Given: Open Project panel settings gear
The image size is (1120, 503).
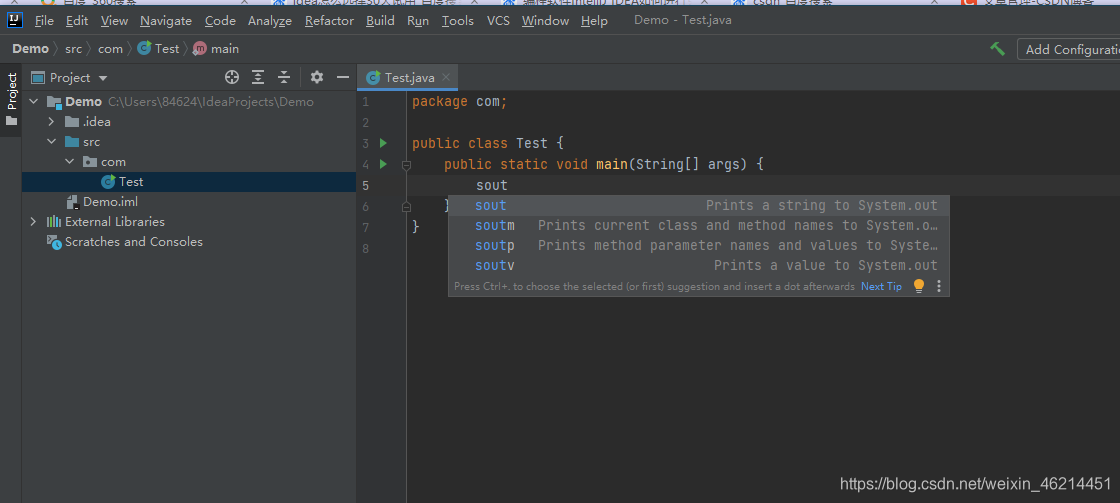Looking at the screenshot, I should 317,77.
